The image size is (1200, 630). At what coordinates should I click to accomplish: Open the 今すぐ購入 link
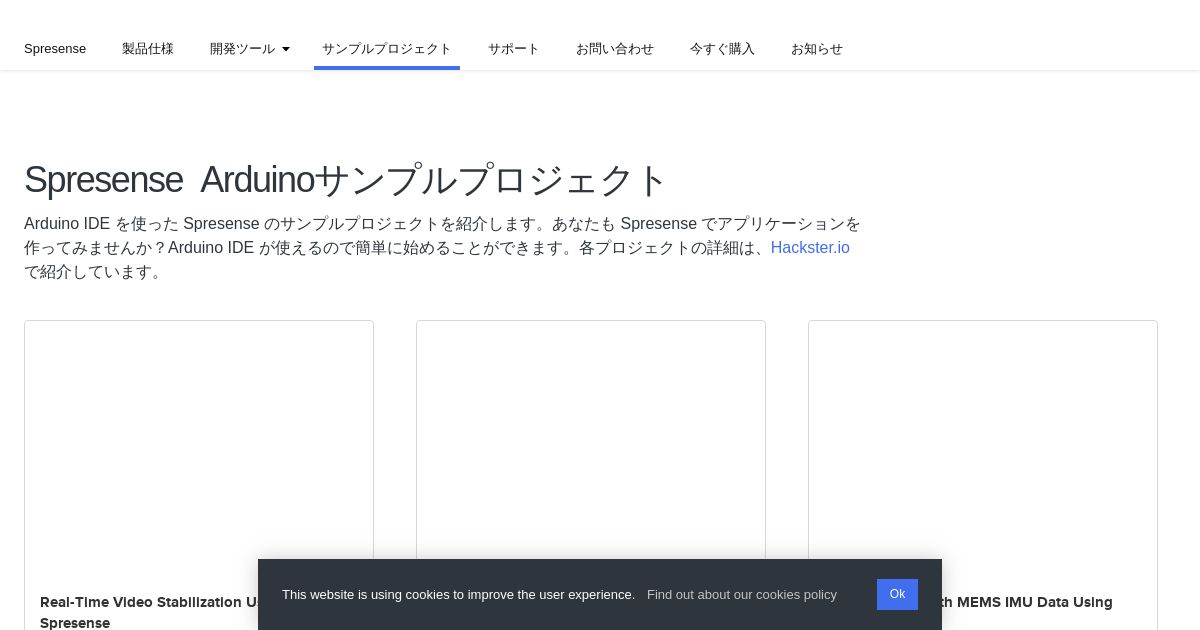(722, 48)
